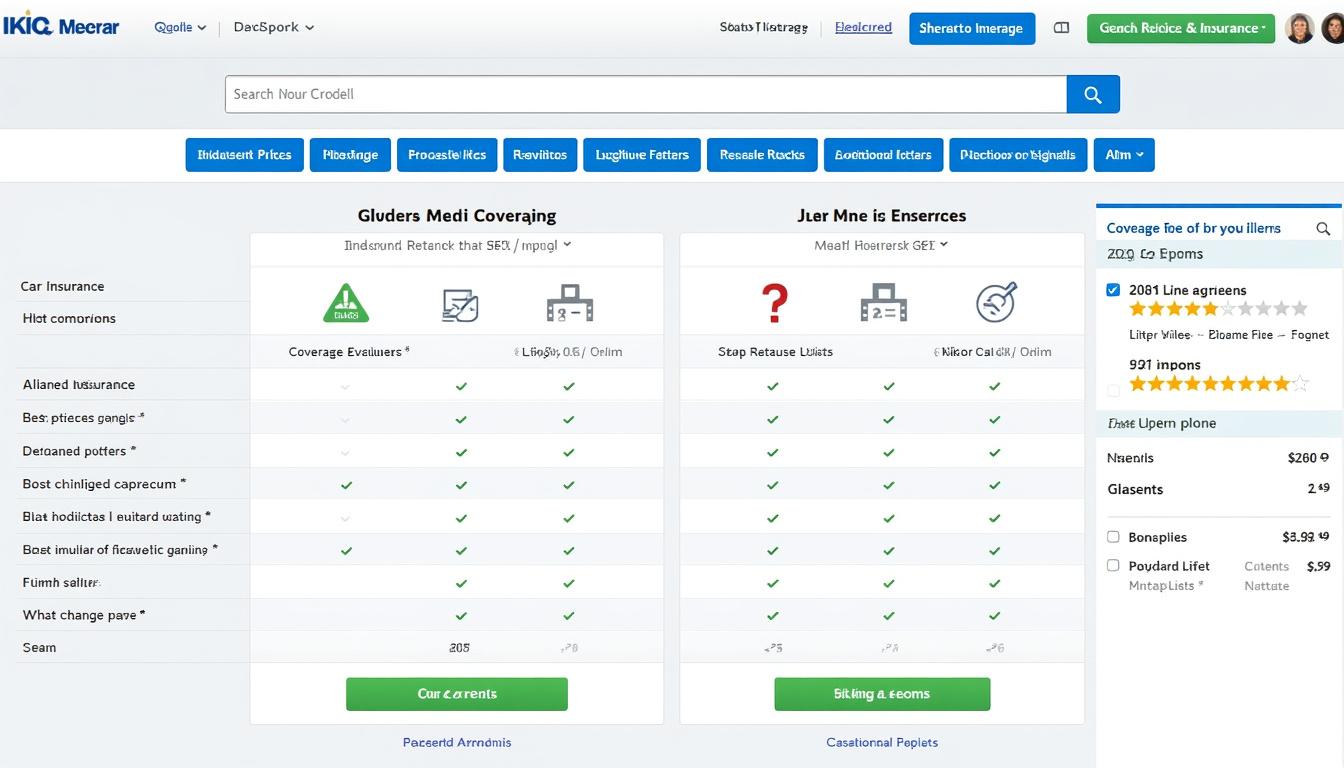Click the sidebar coverage search magnifier icon
This screenshot has height=768, width=1344.
pos(1323,229)
